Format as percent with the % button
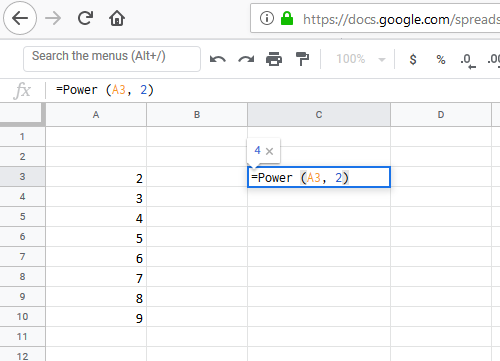 point(441,59)
